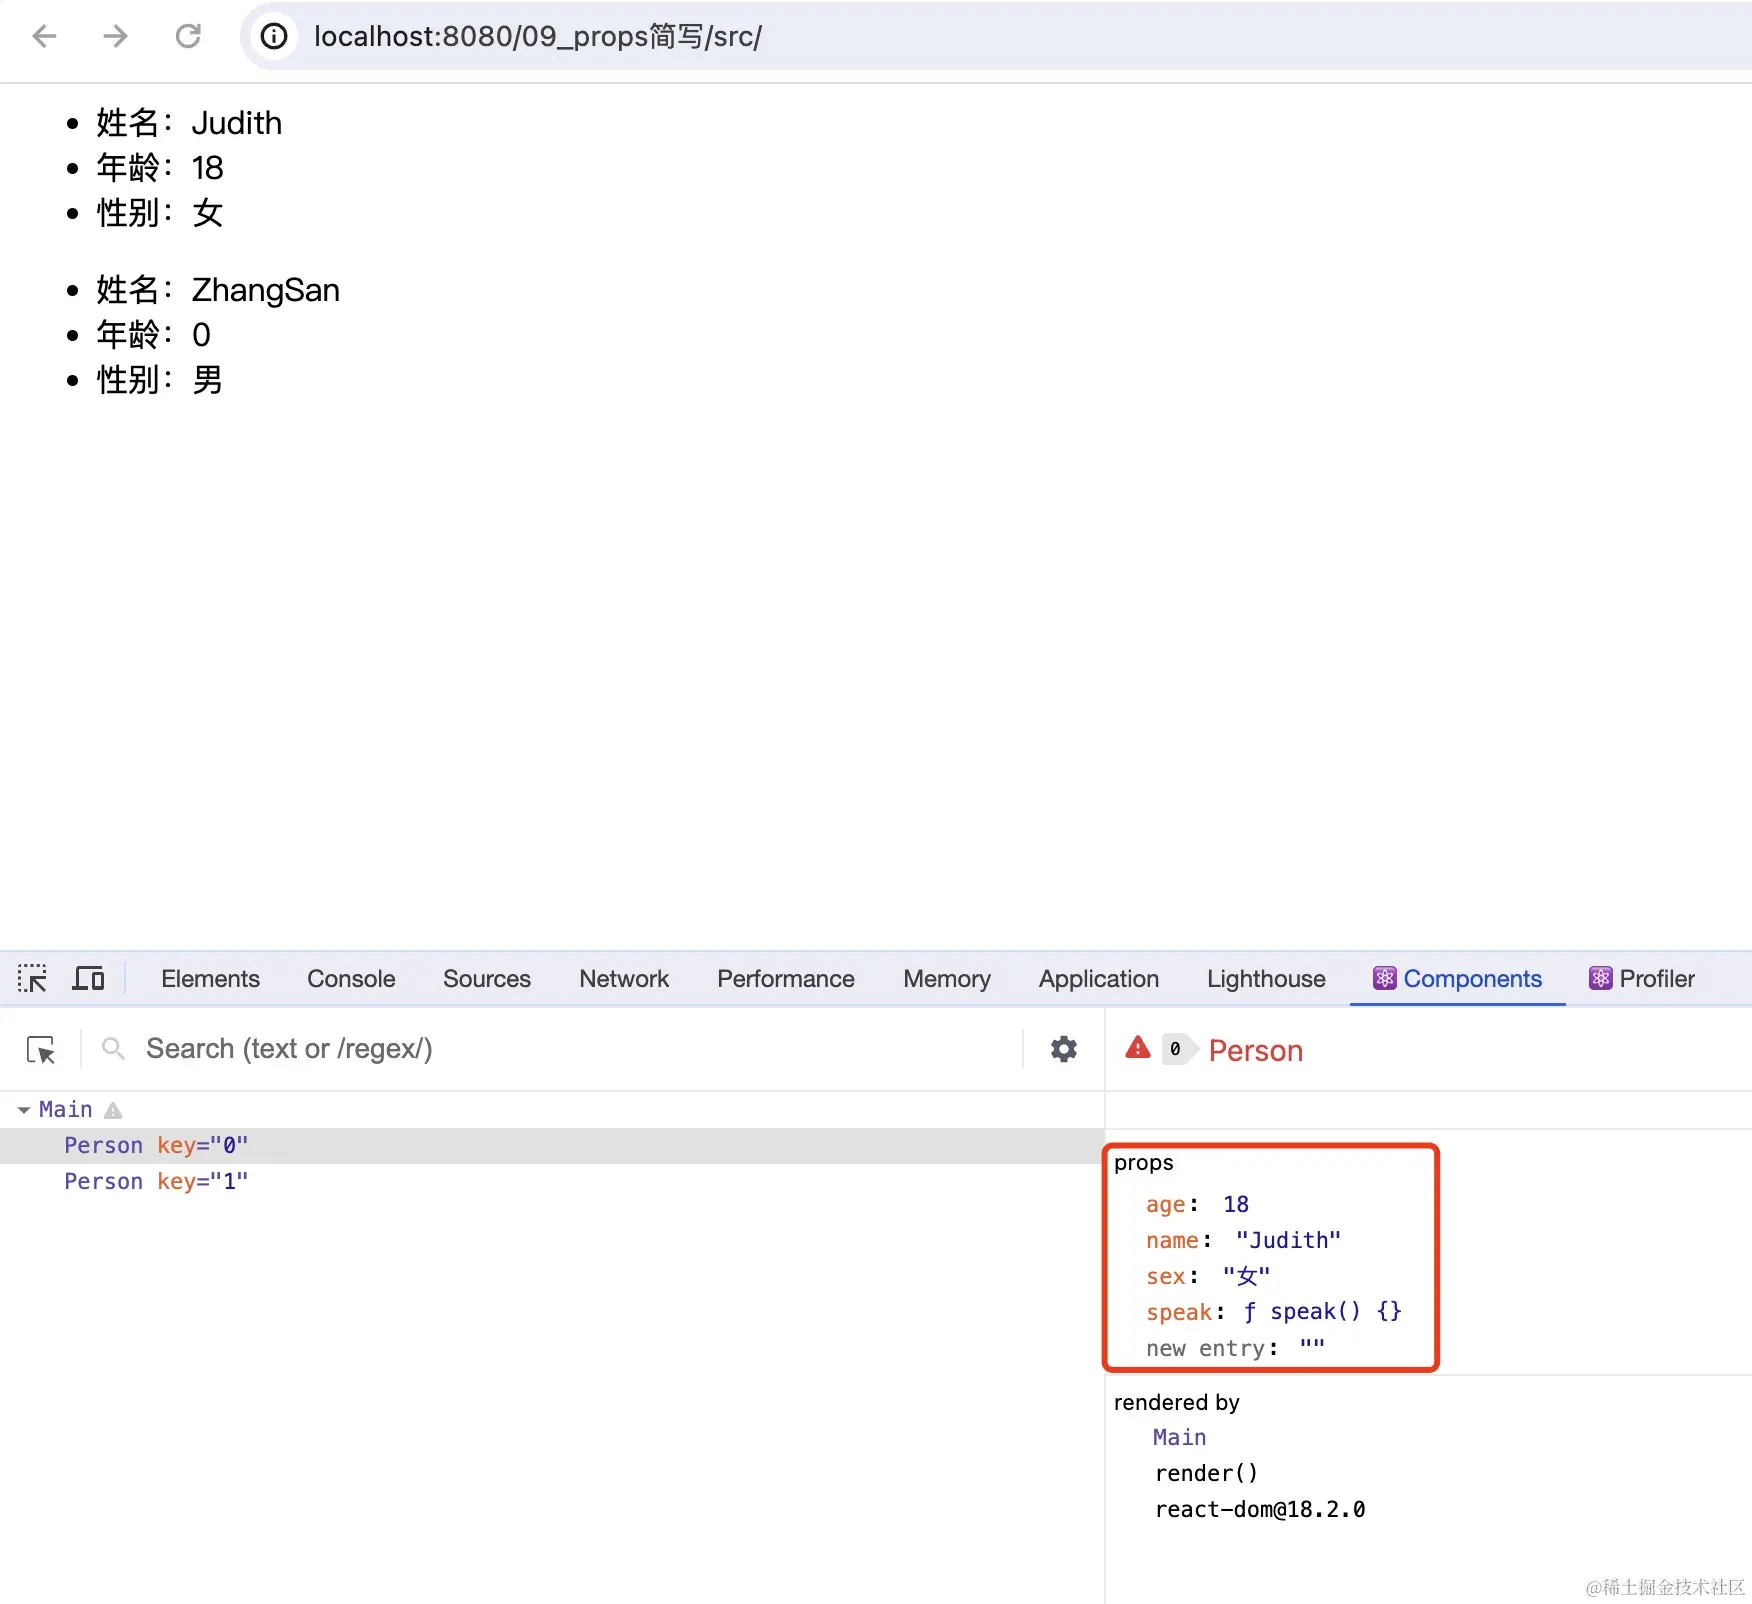Click the new entry prop name field

click(1206, 1349)
